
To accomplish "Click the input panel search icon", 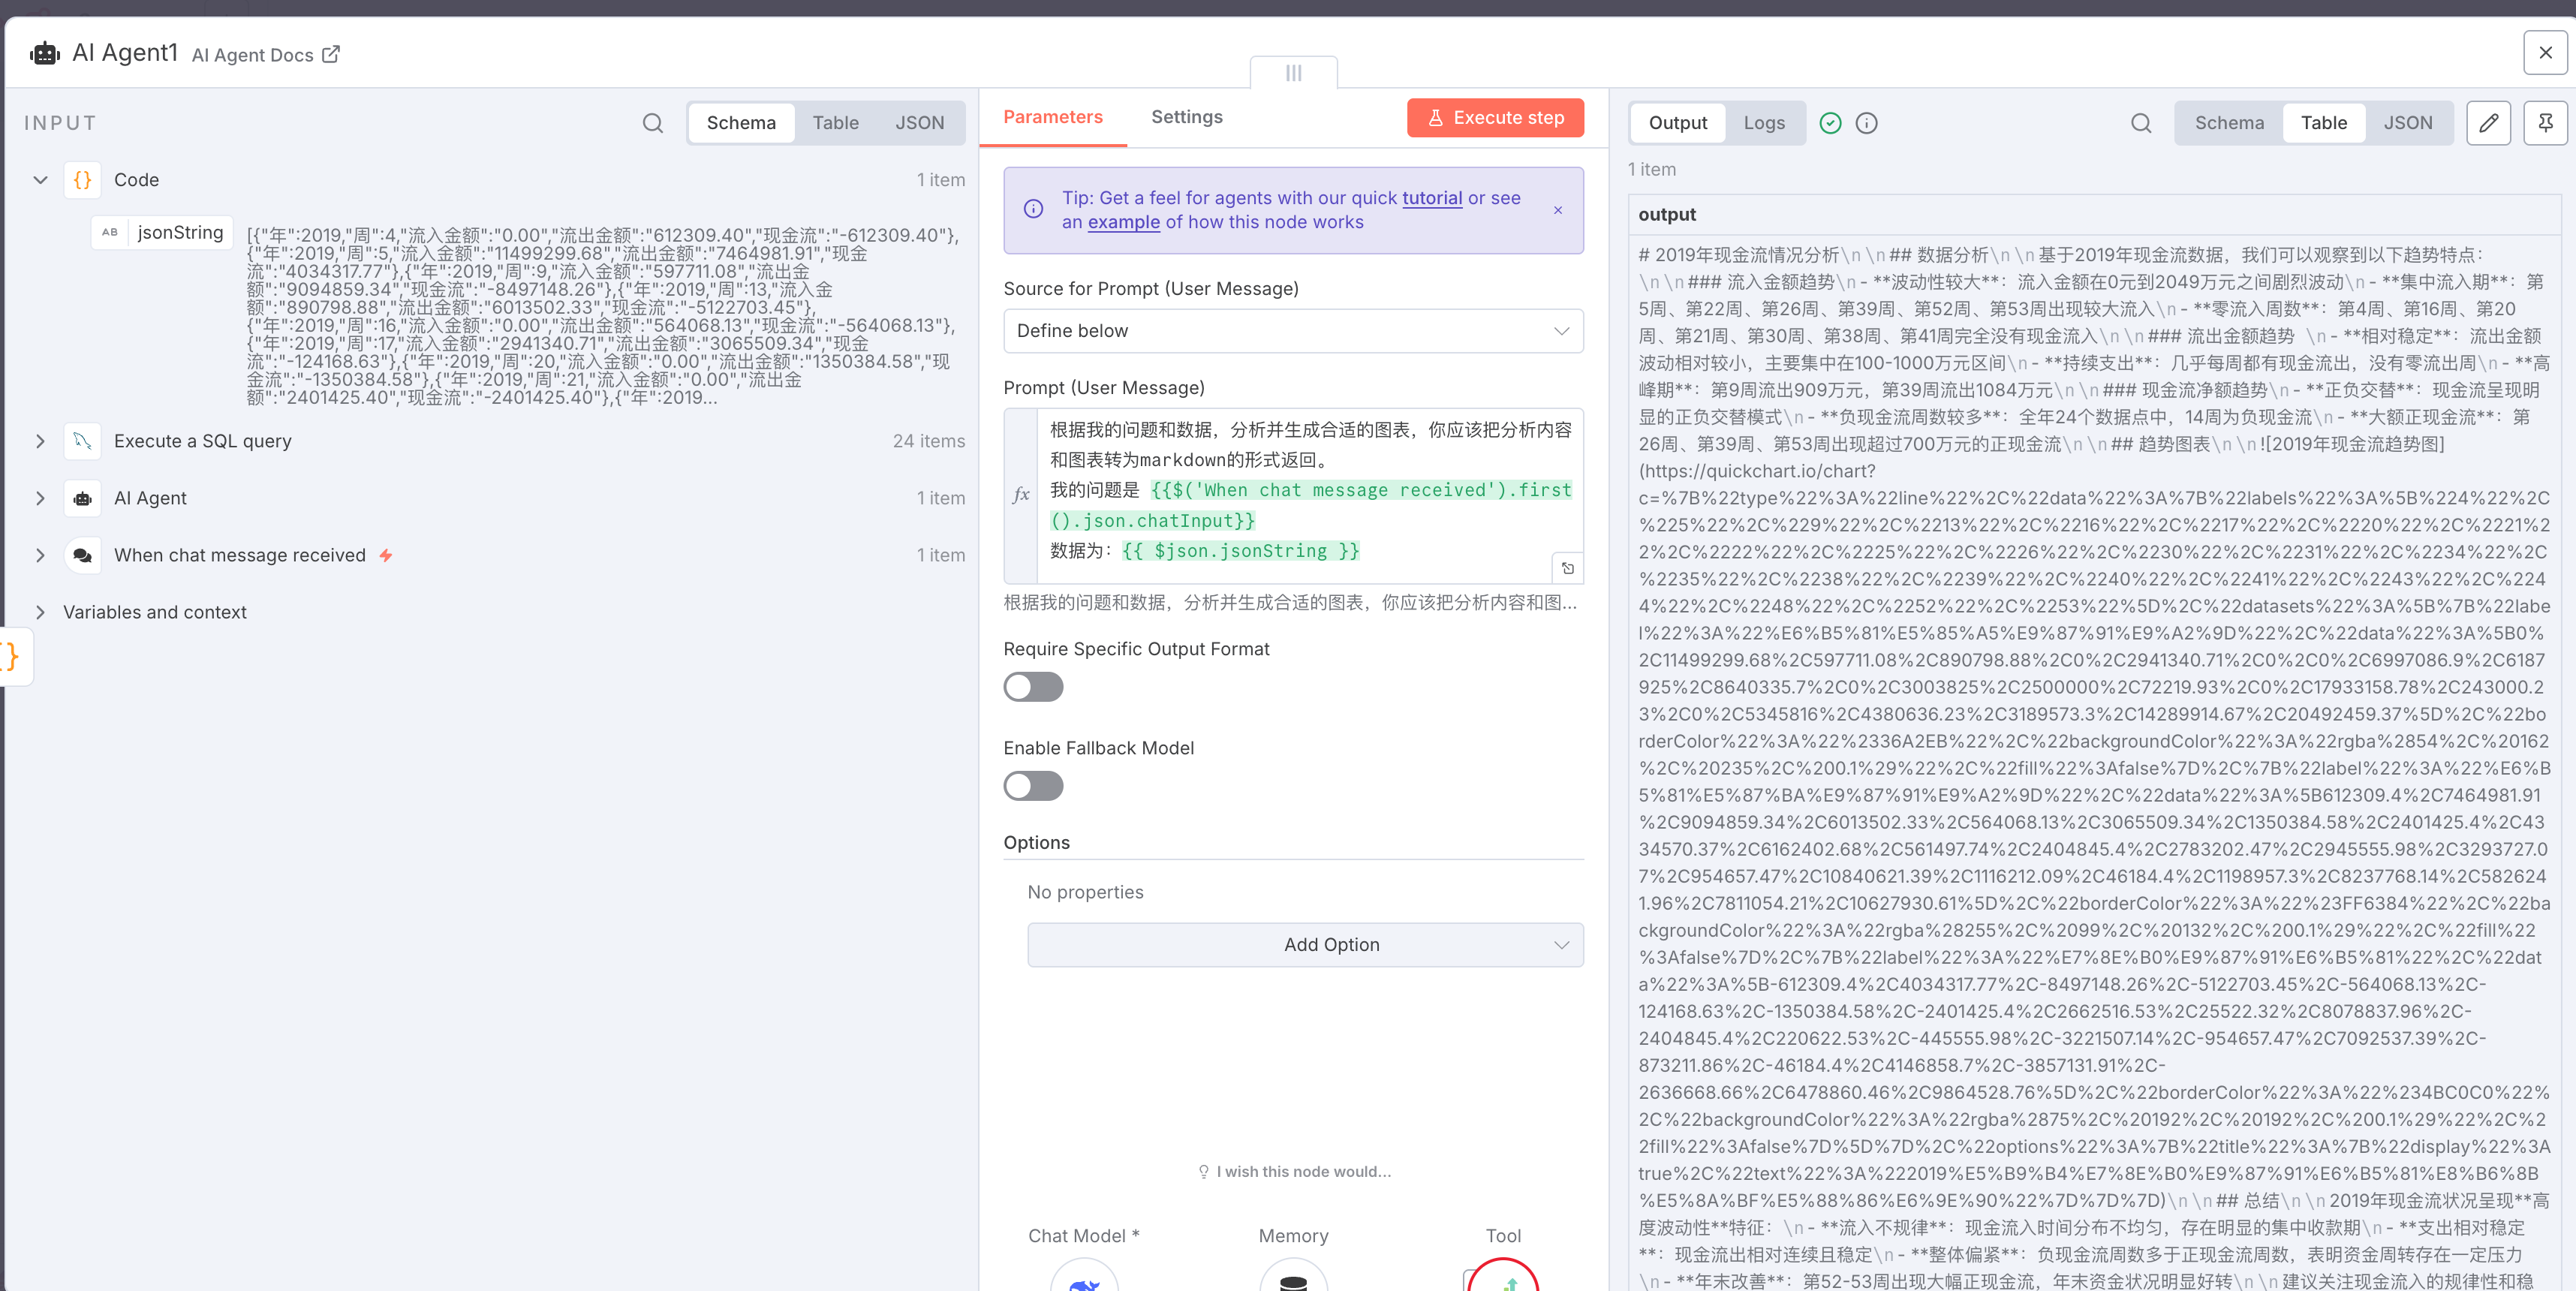I will coord(652,123).
